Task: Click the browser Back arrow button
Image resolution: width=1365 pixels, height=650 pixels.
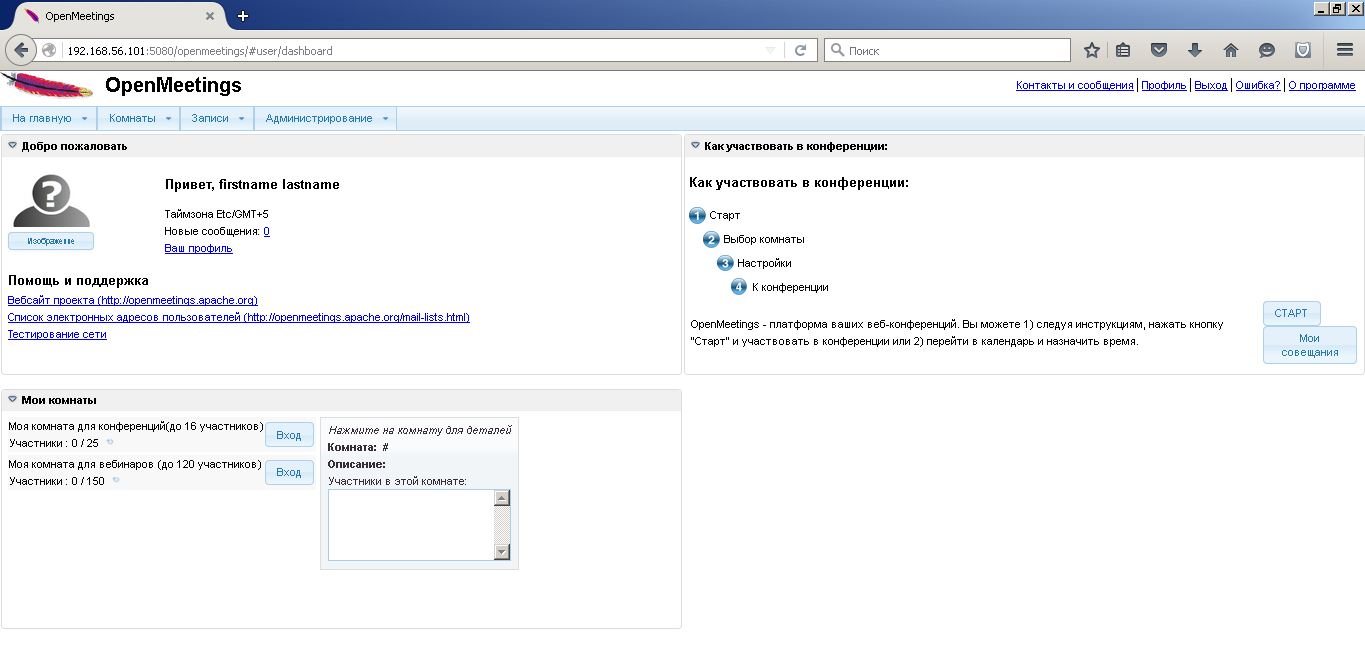Action: pyautogui.click(x=21, y=50)
